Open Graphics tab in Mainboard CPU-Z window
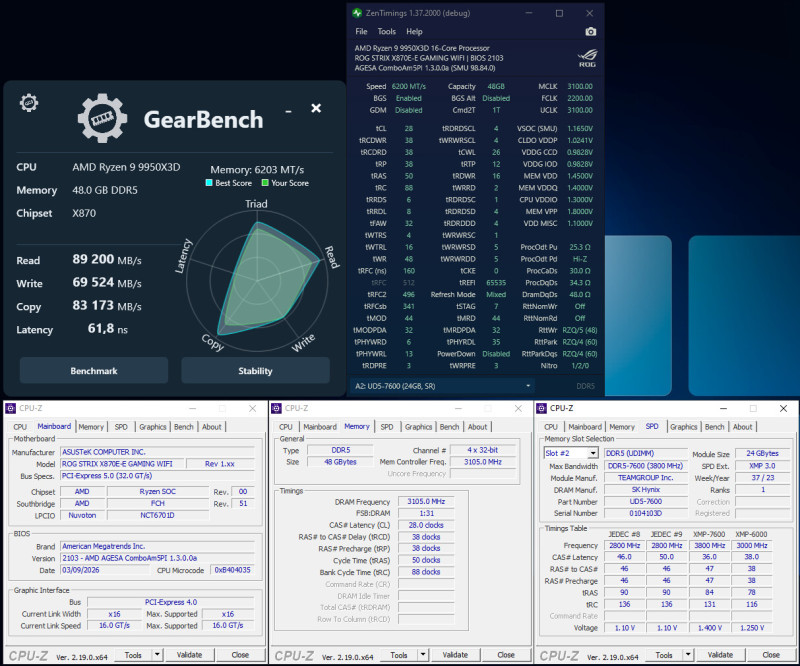Viewport: 800px width, 666px height. click(x=153, y=427)
